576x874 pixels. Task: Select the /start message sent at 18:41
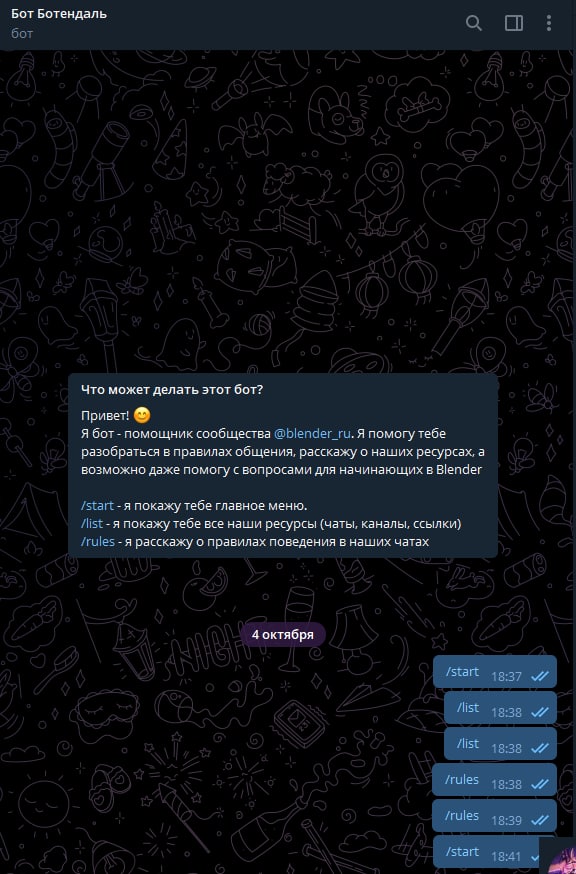(x=488, y=853)
